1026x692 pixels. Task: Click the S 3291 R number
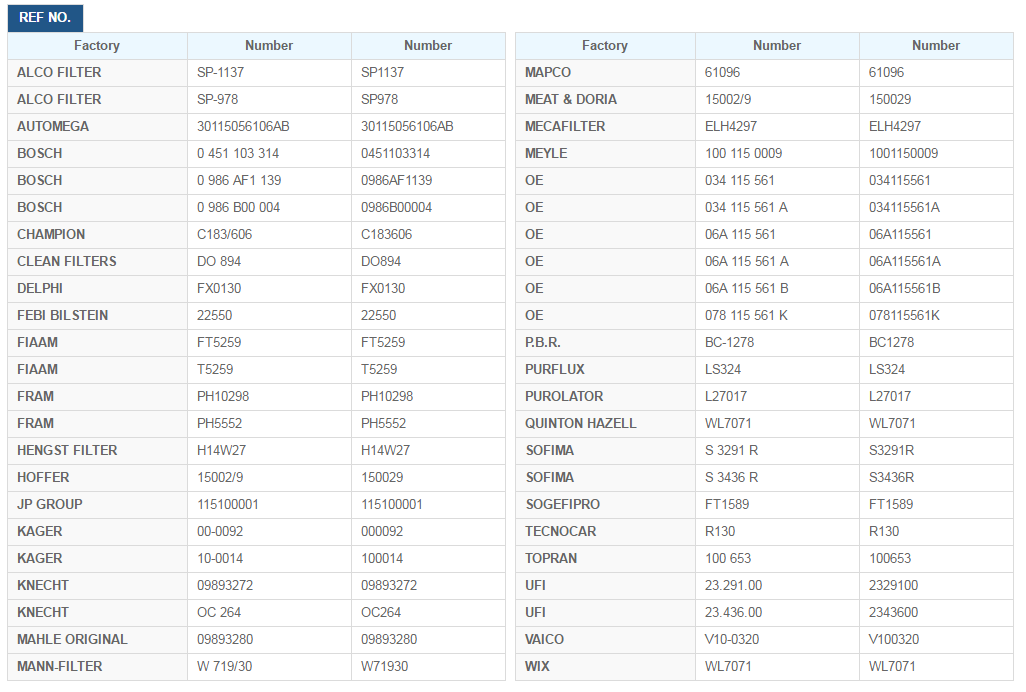tap(731, 450)
